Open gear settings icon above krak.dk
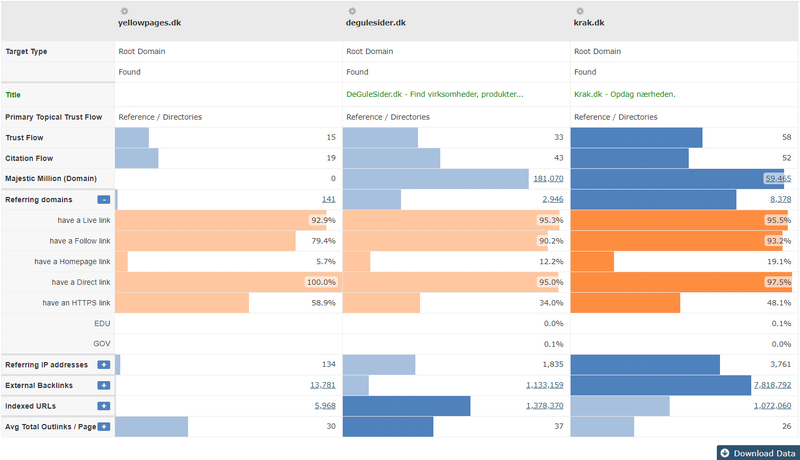The width and height of the screenshot is (800, 460). click(580, 11)
